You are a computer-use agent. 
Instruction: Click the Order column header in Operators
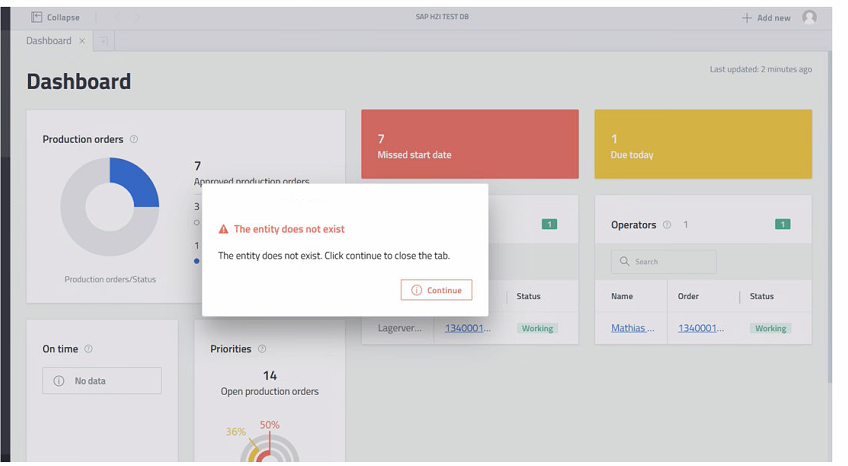coord(688,296)
